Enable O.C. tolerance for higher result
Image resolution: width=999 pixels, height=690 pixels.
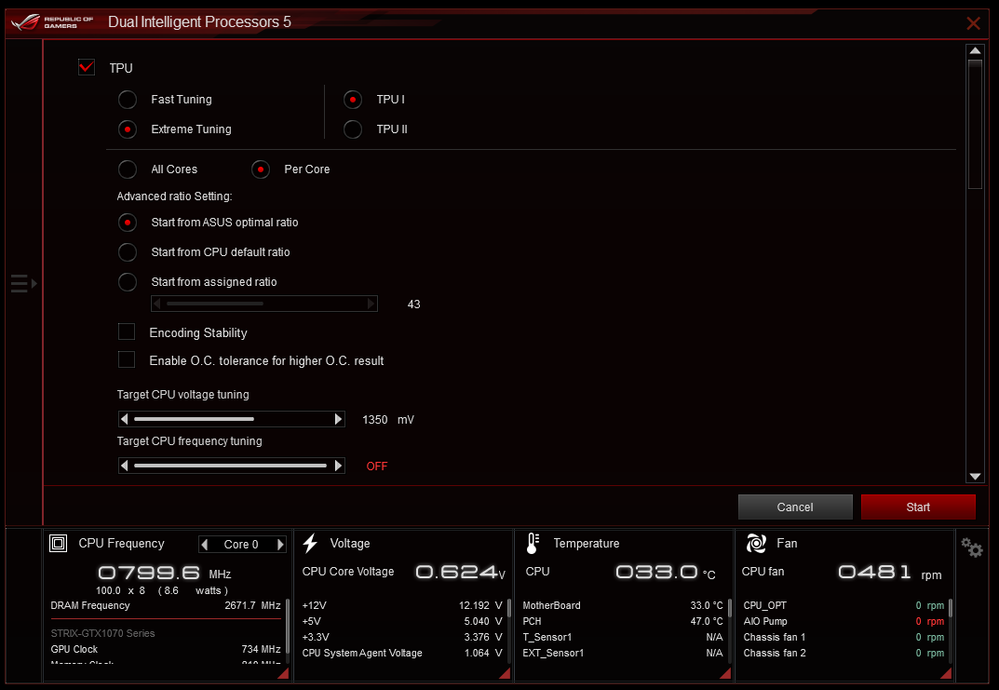pyautogui.click(x=127, y=360)
